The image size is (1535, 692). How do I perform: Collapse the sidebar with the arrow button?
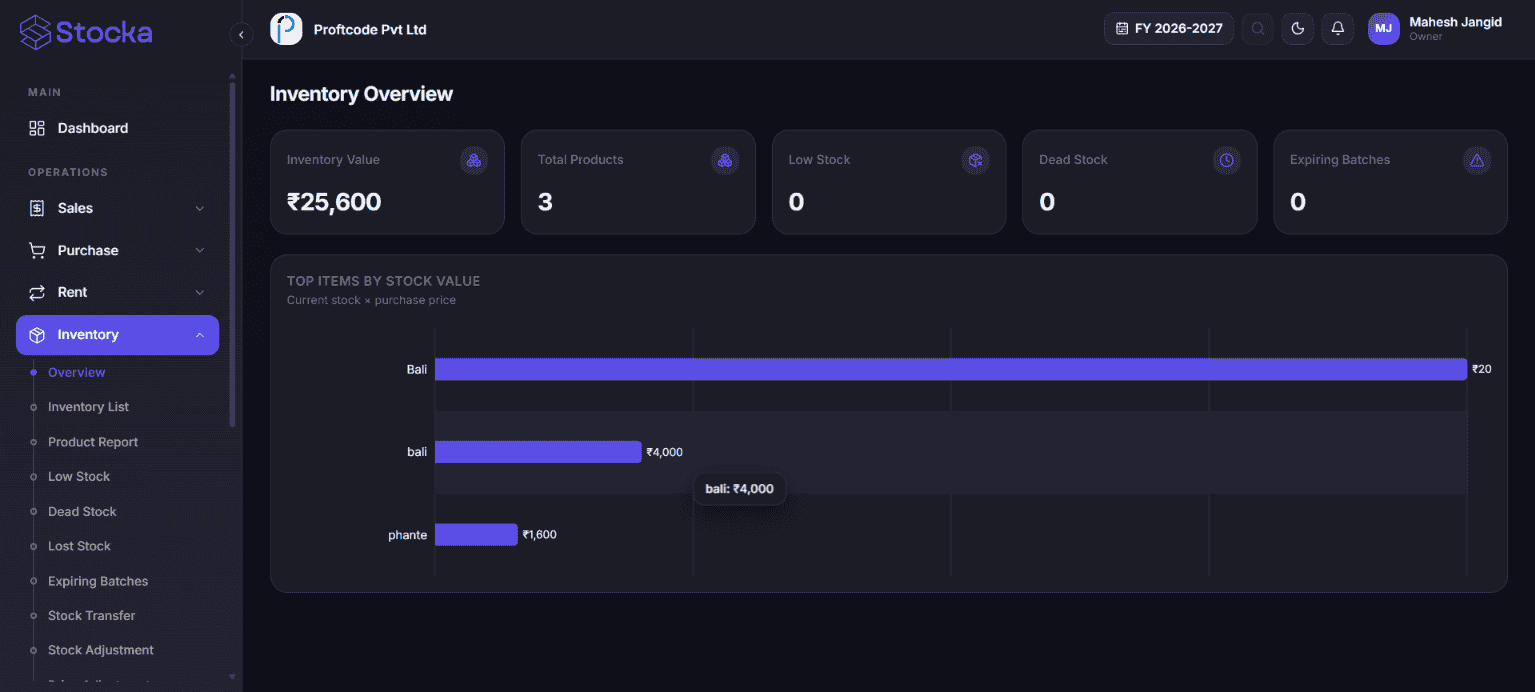[x=241, y=34]
